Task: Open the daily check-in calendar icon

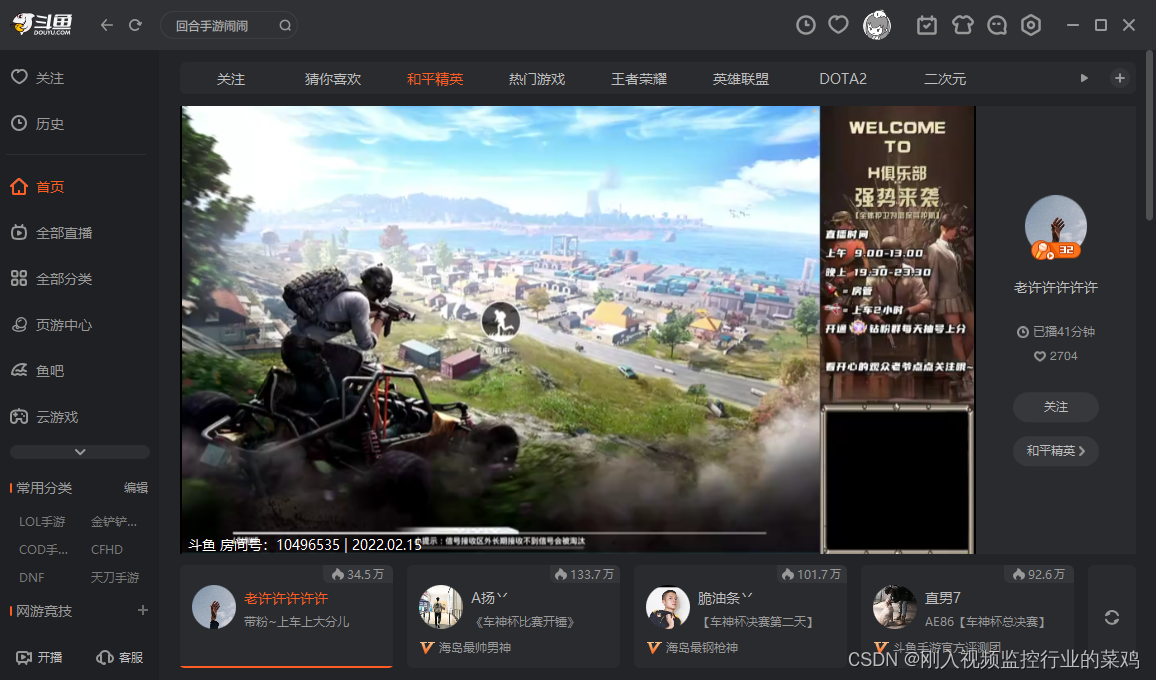Action: [927, 25]
